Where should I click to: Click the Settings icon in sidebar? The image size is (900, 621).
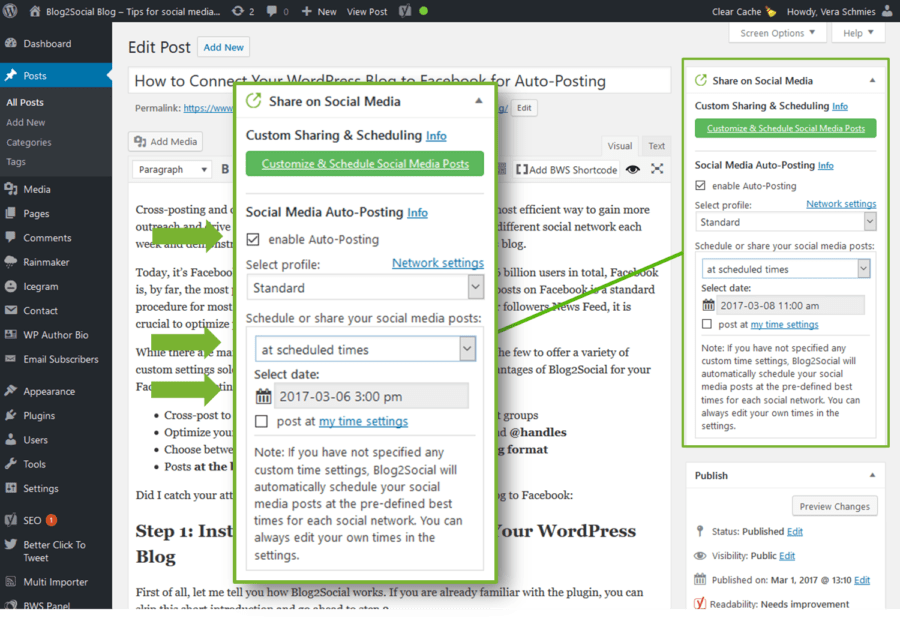(10, 488)
